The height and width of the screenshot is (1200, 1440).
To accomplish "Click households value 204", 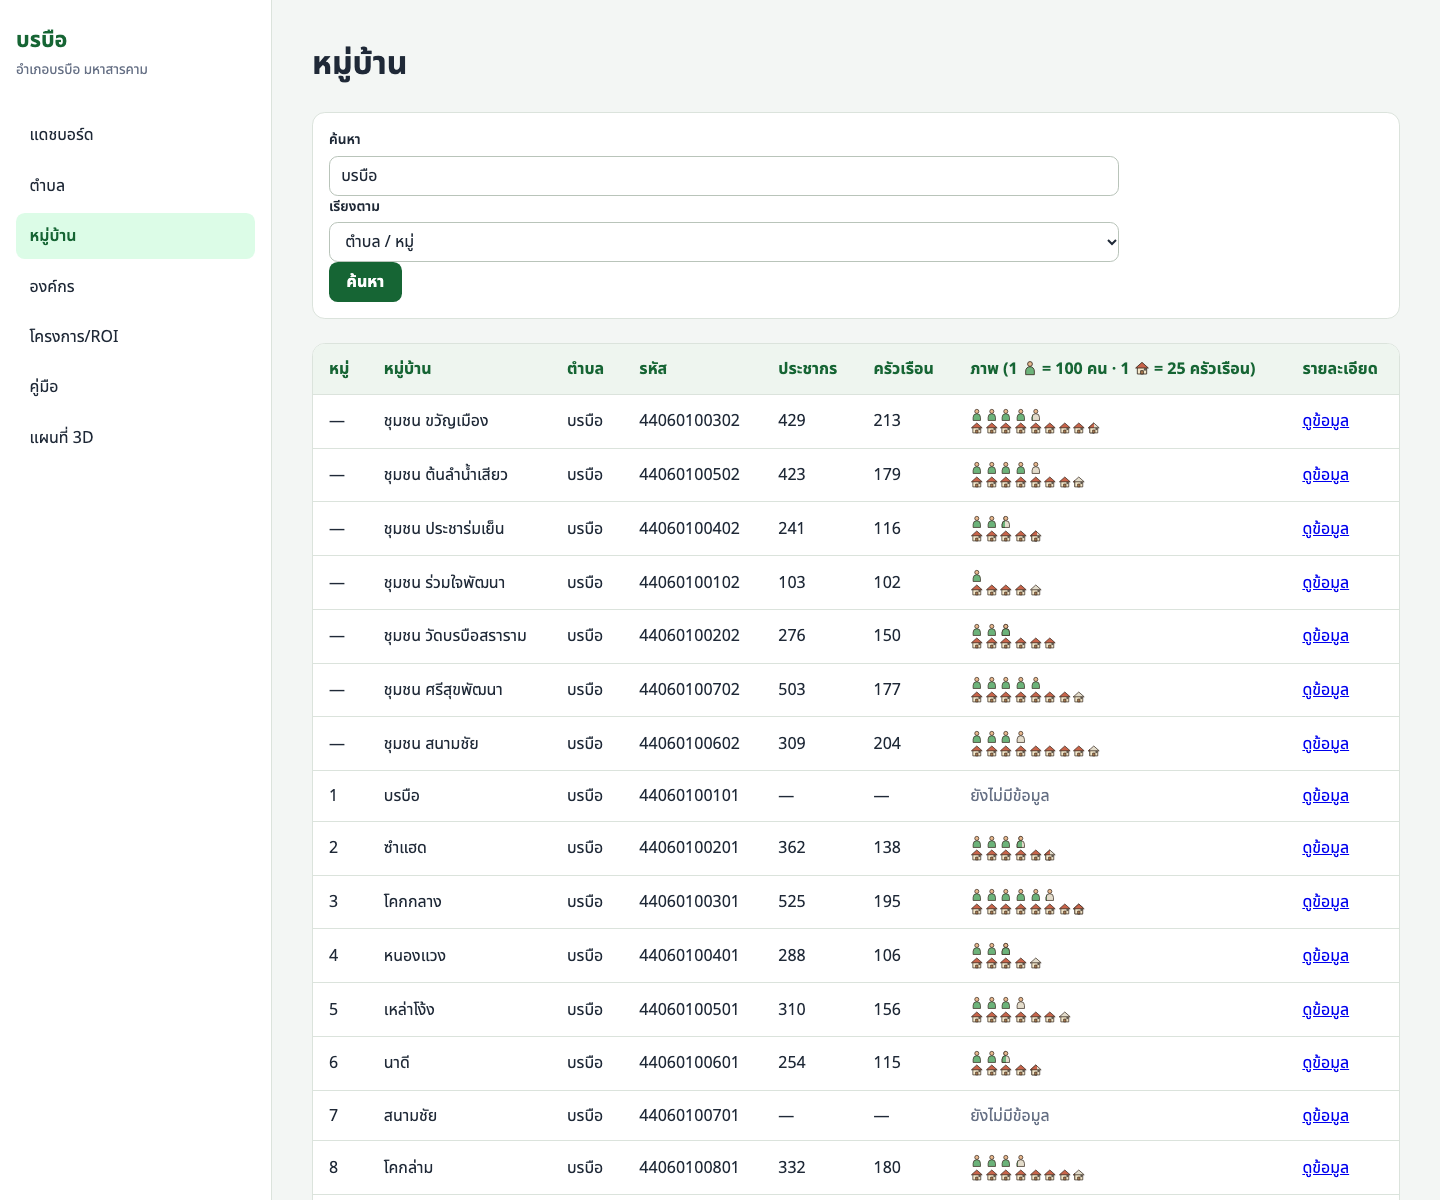I will tap(887, 744).
